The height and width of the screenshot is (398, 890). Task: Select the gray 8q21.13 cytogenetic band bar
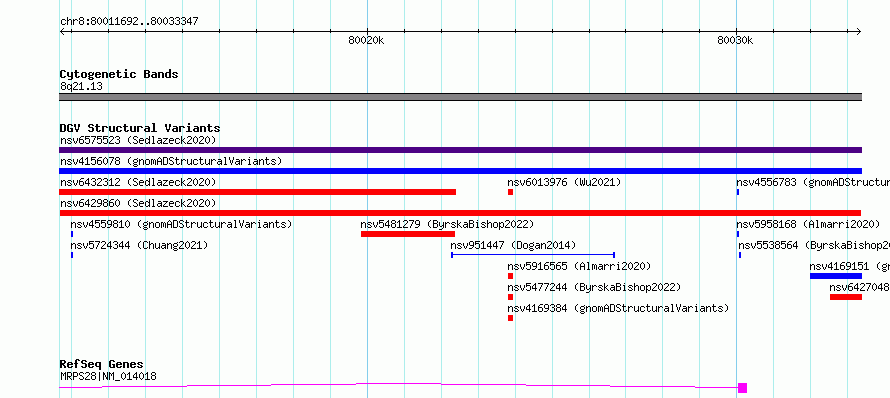pyautogui.click(x=460, y=97)
